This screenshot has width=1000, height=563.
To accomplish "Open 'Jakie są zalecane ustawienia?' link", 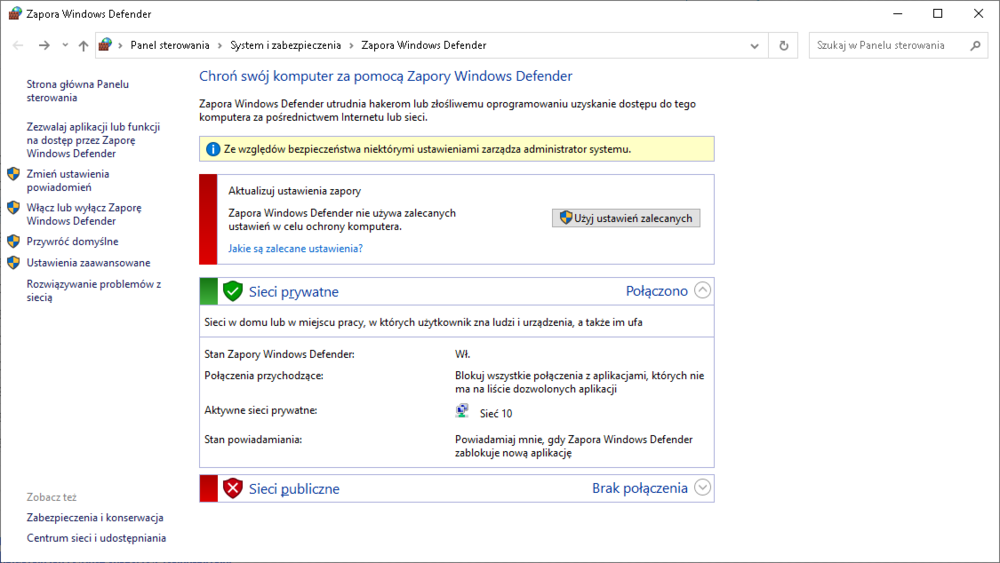I will [x=295, y=249].
